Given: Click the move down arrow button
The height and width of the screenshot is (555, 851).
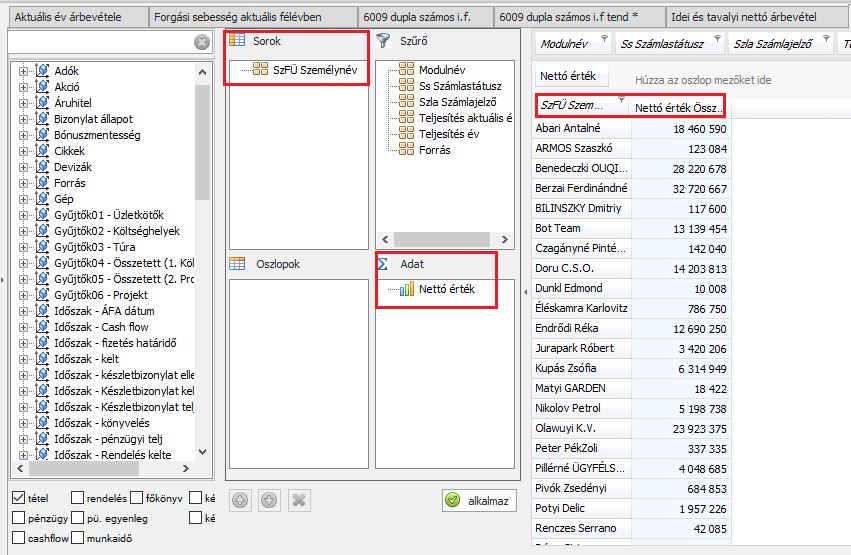Looking at the screenshot, I should [x=269, y=500].
